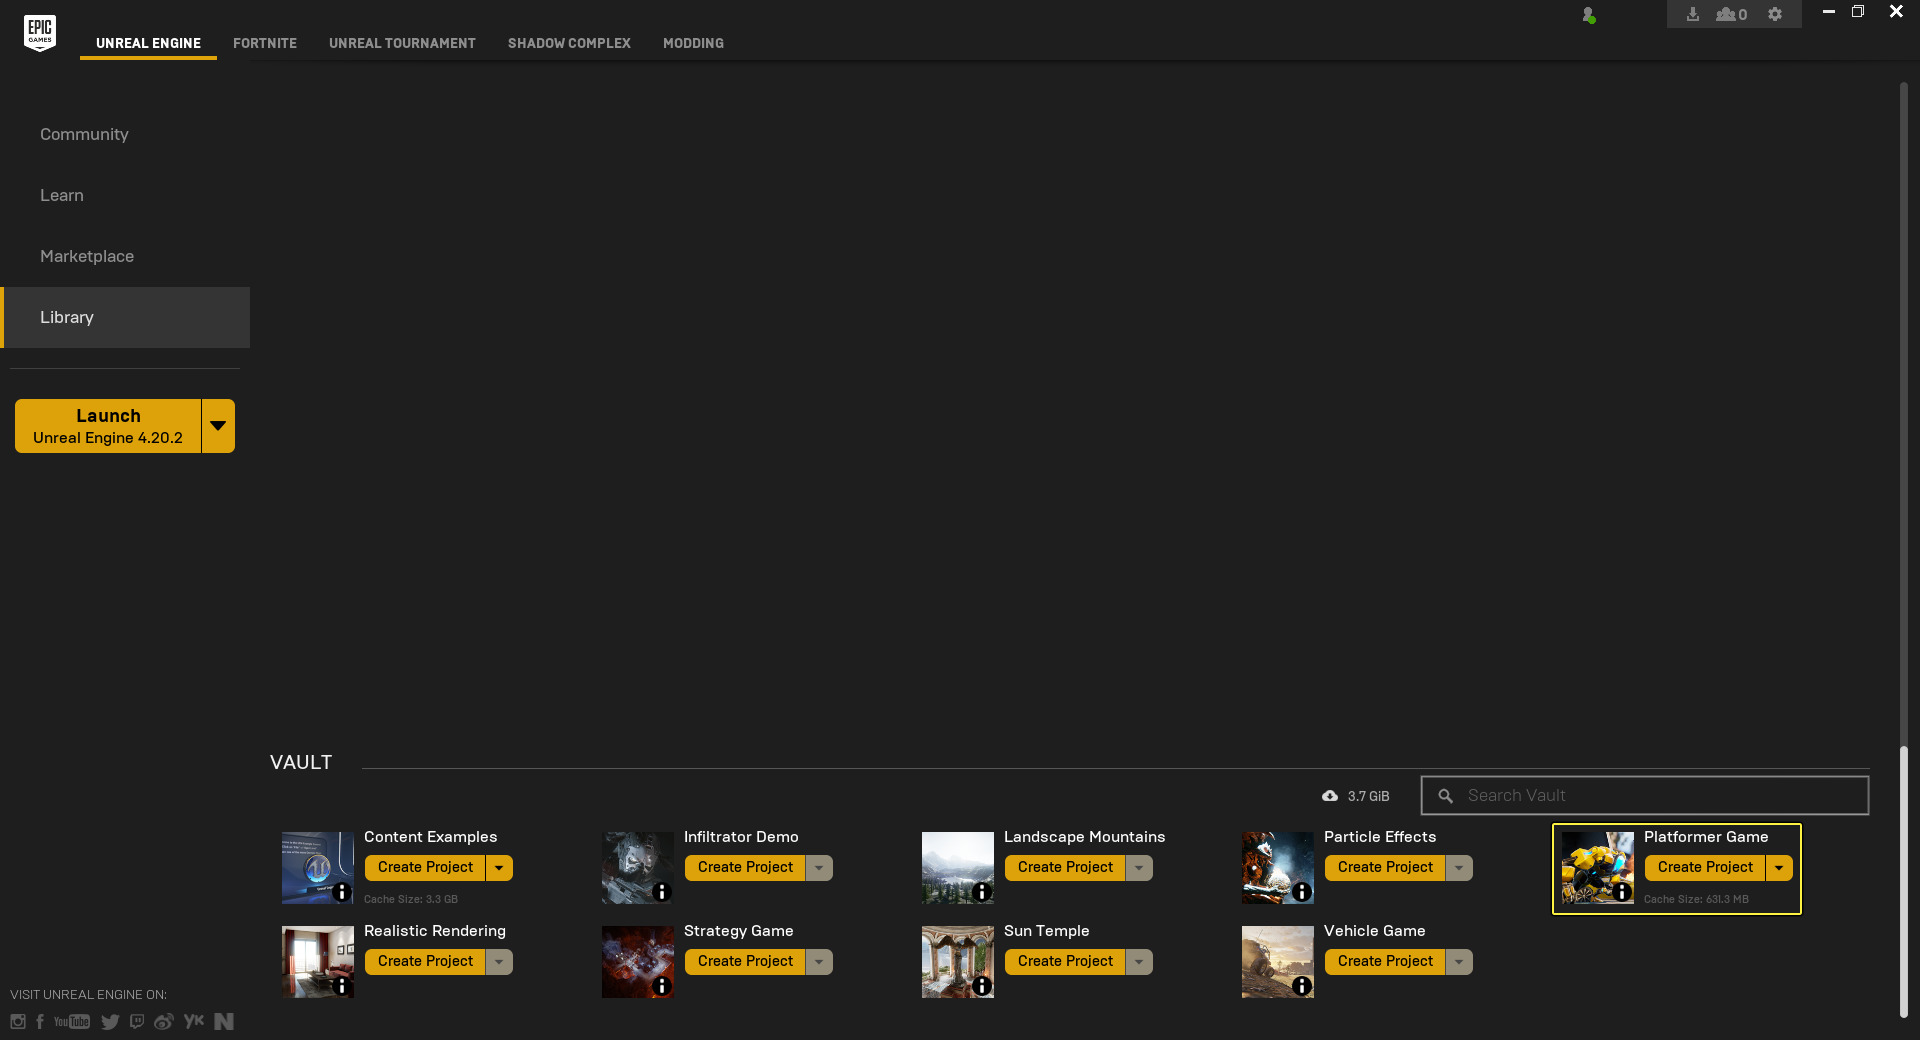Image resolution: width=1920 pixels, height=1040 pixels.
Task: Click the Twitch icon in footer
Action: pos(137,1021)
